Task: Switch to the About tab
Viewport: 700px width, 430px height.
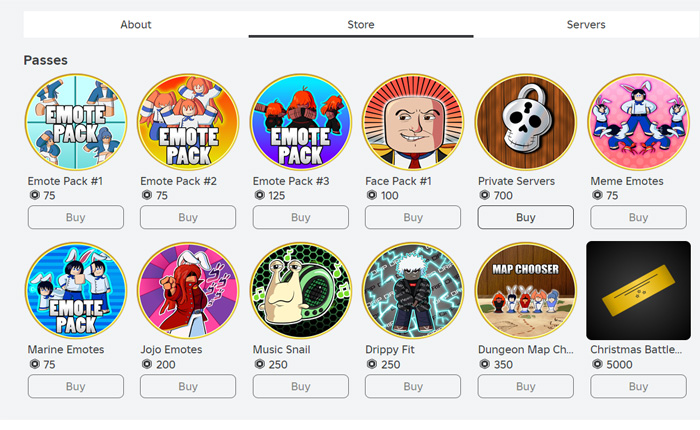Action: [136, 24]
